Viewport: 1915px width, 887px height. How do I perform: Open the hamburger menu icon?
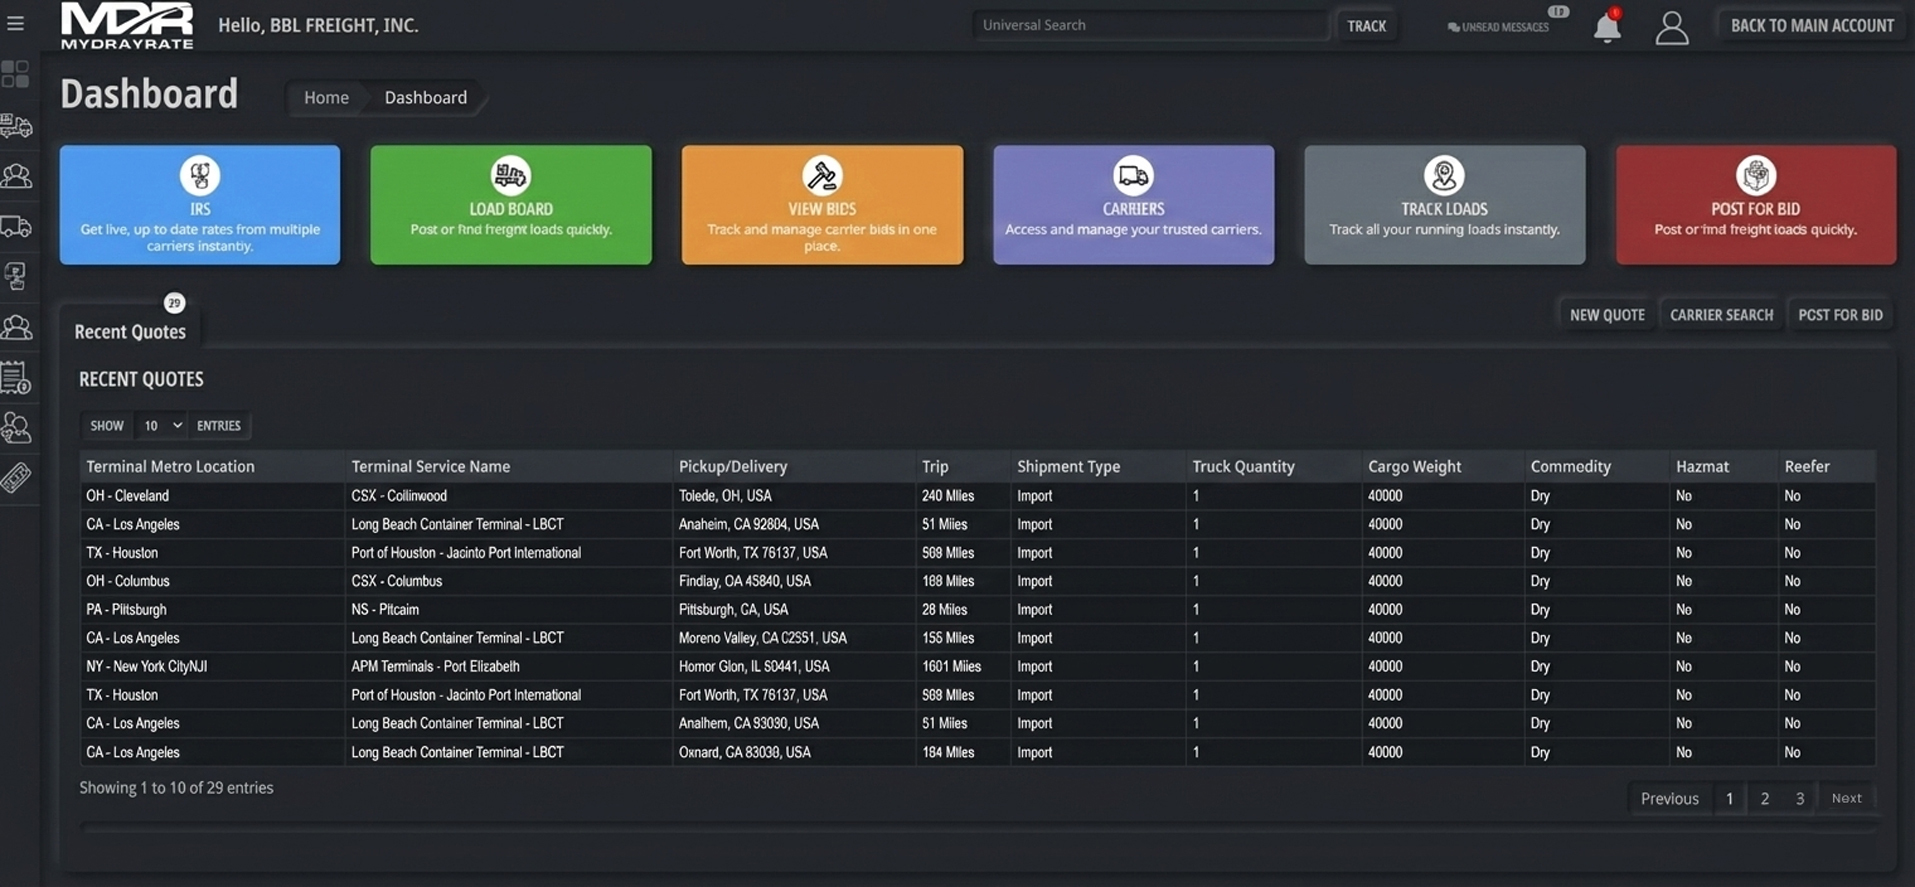coord(16,23)
